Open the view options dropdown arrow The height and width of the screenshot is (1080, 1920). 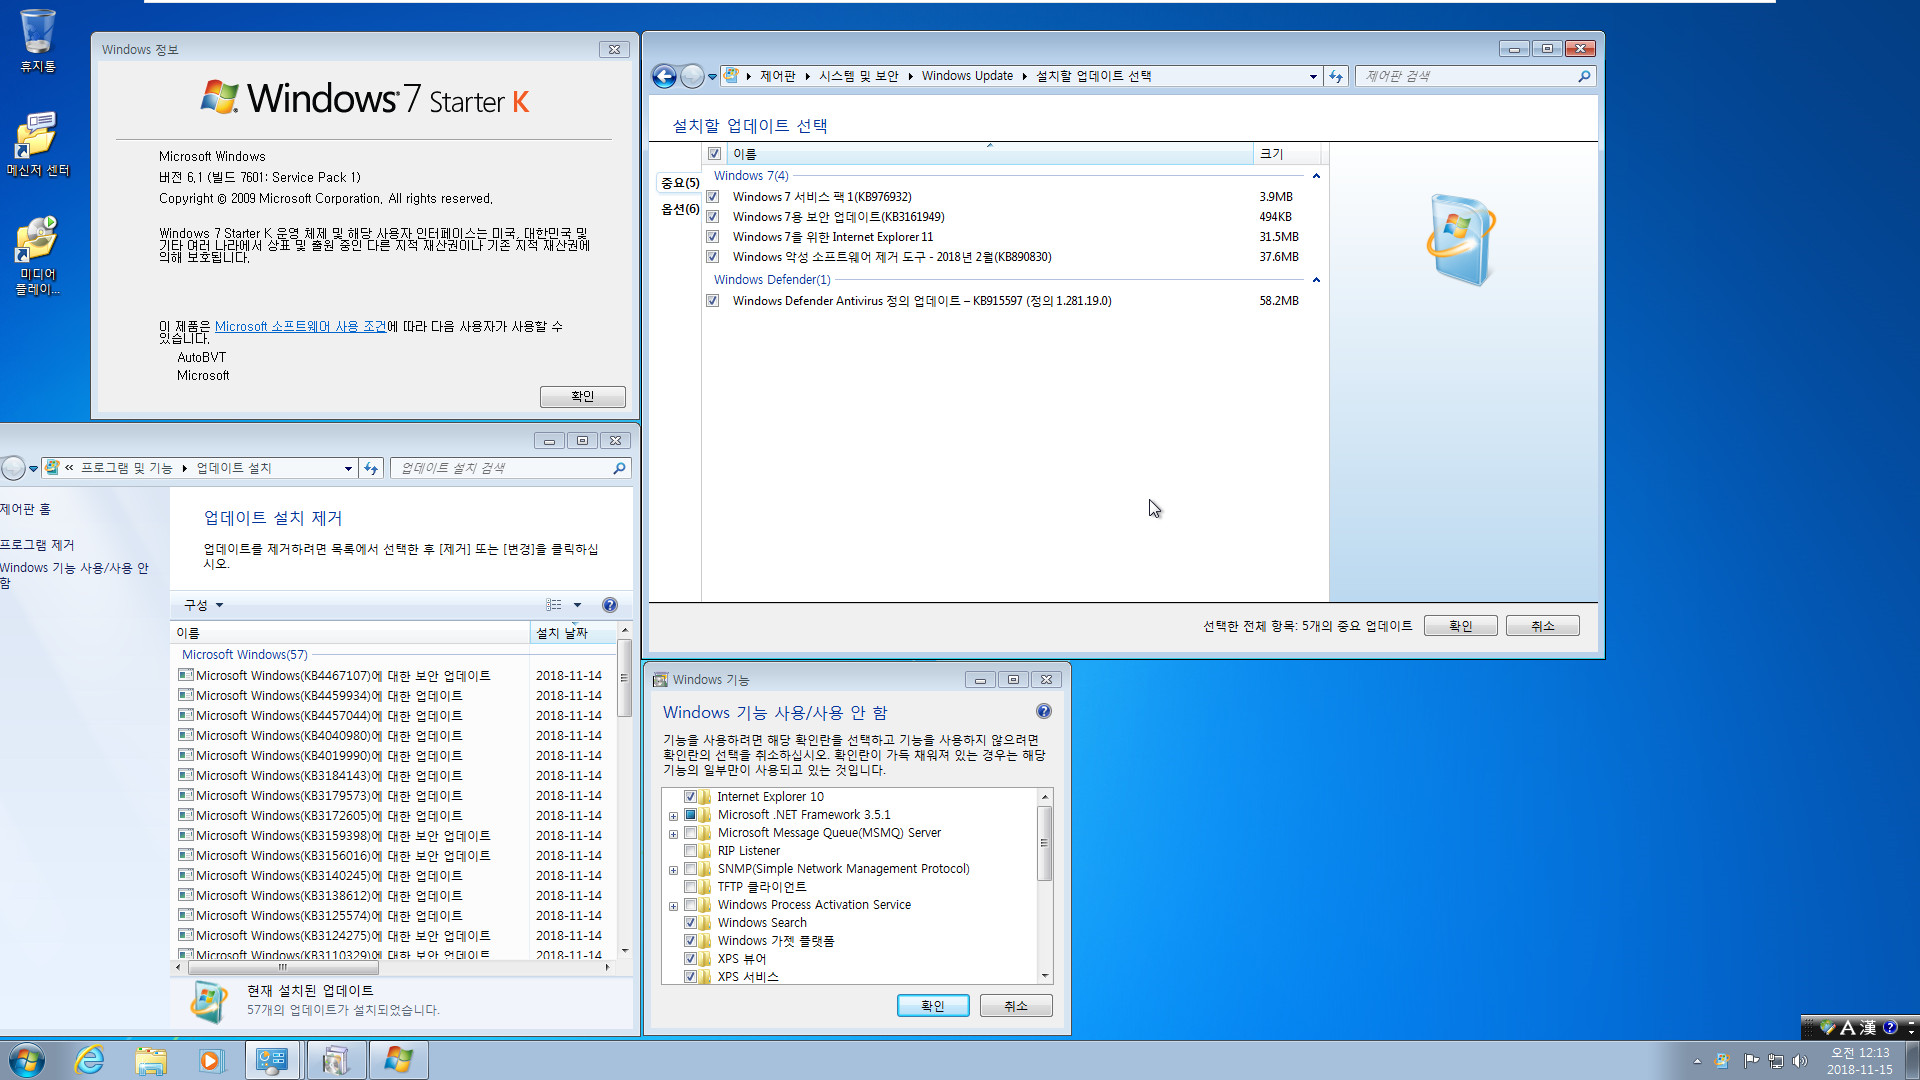577,605
